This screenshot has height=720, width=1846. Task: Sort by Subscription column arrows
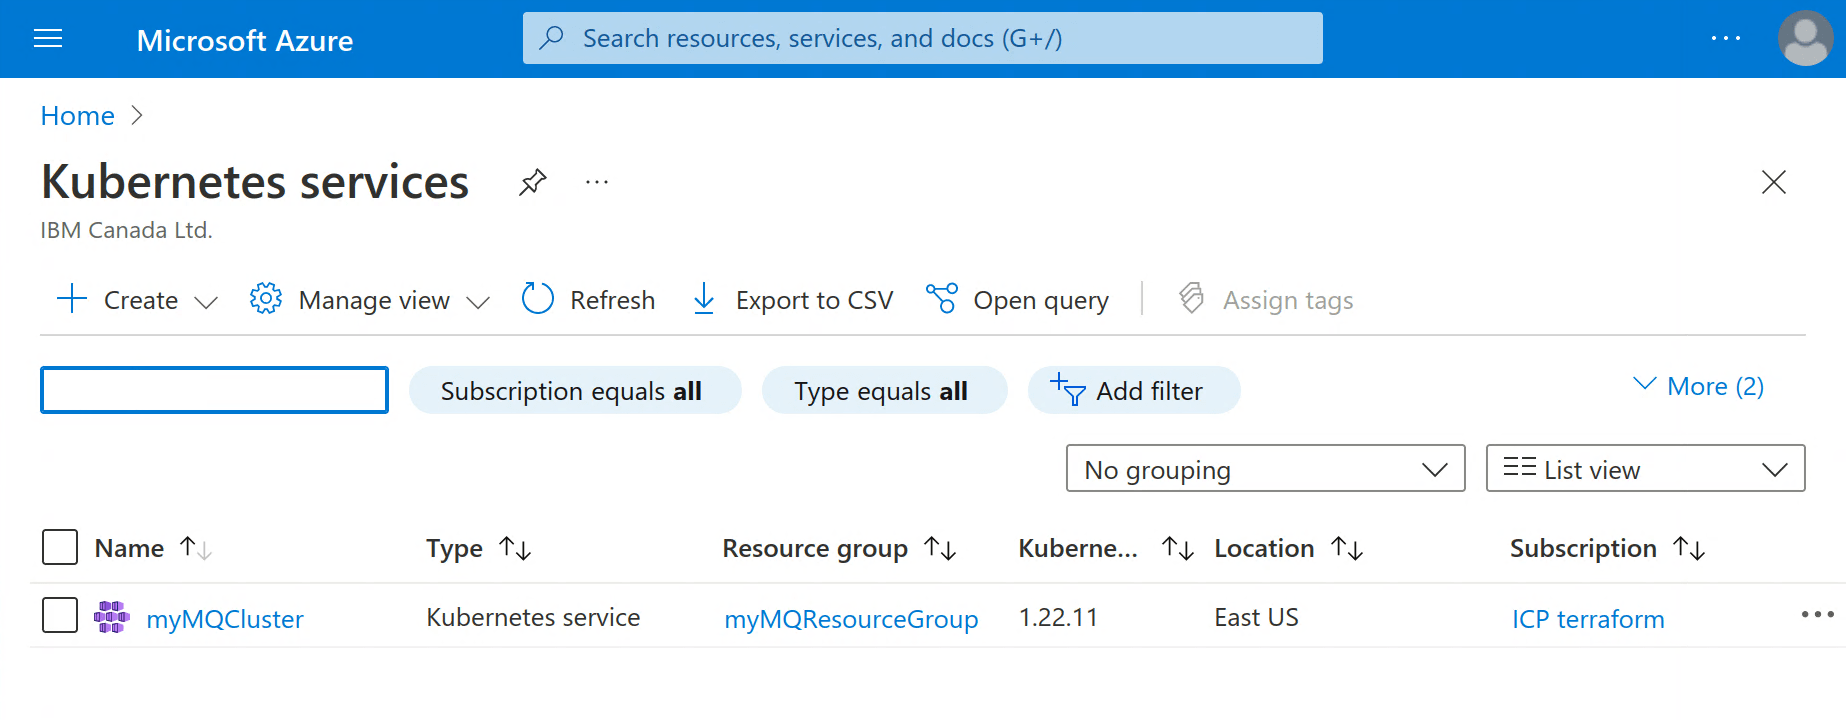[x=1689, y=548]
